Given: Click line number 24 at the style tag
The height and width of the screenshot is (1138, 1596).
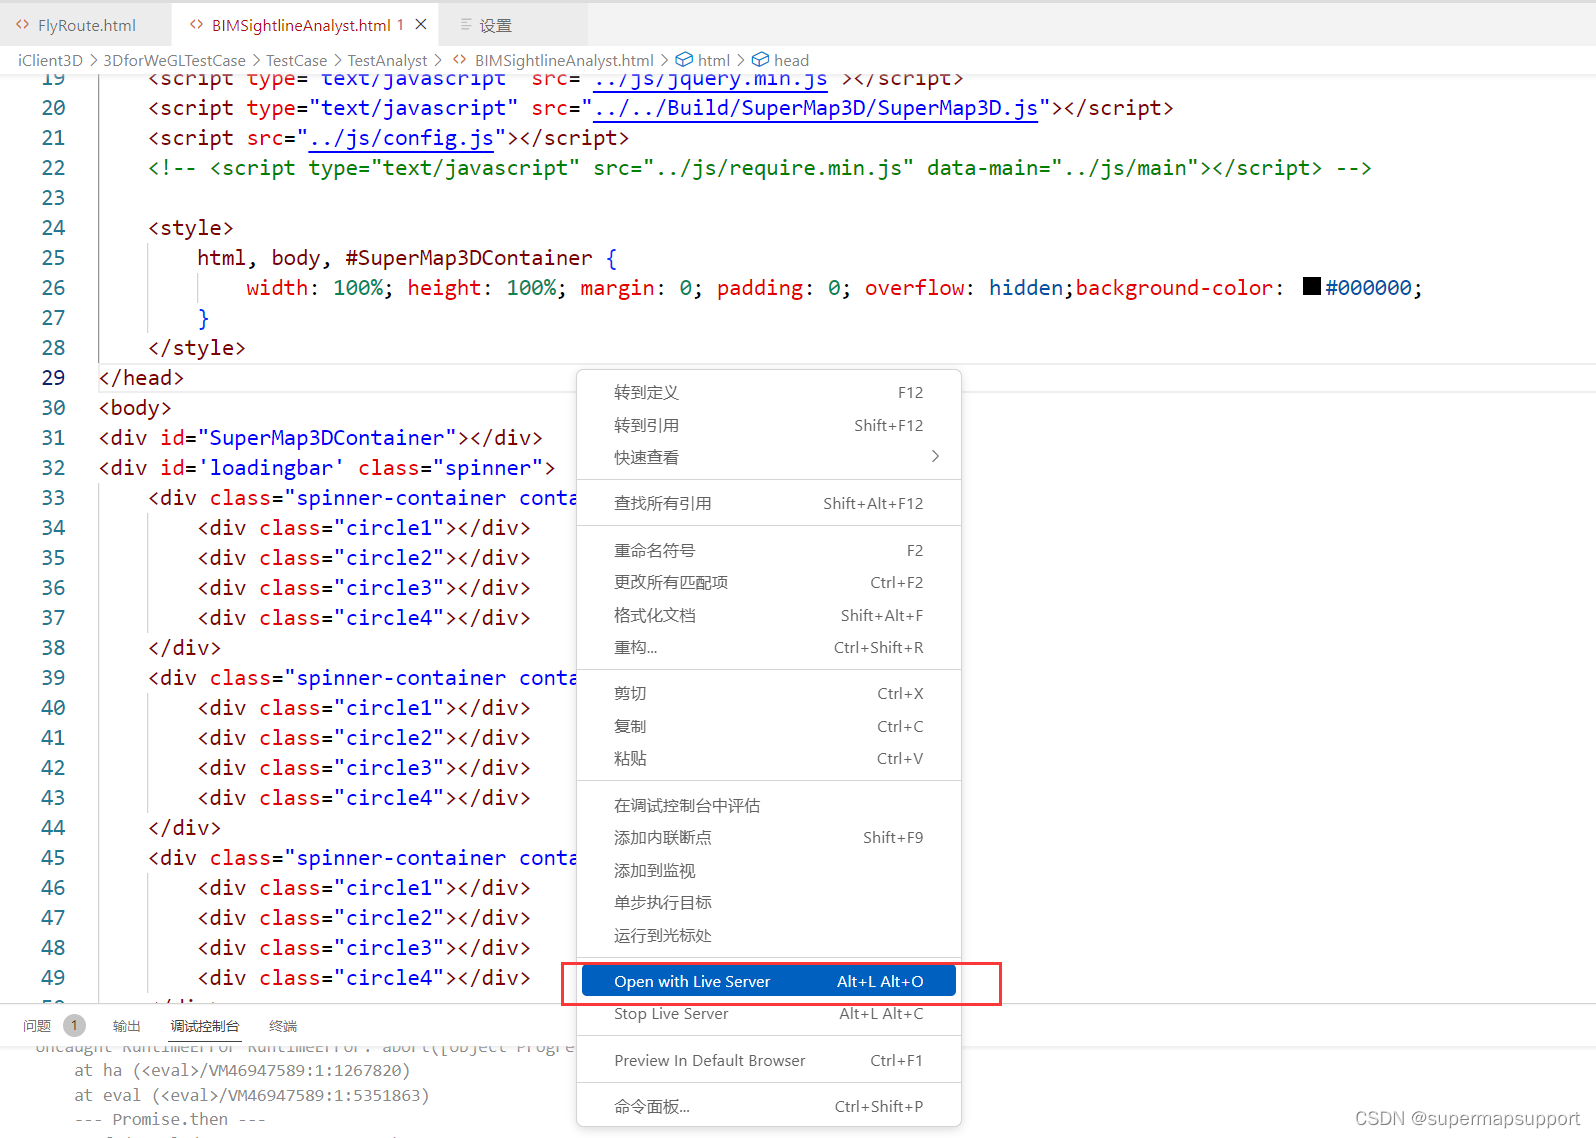Looking at the screenshot, I should (53, 228).
